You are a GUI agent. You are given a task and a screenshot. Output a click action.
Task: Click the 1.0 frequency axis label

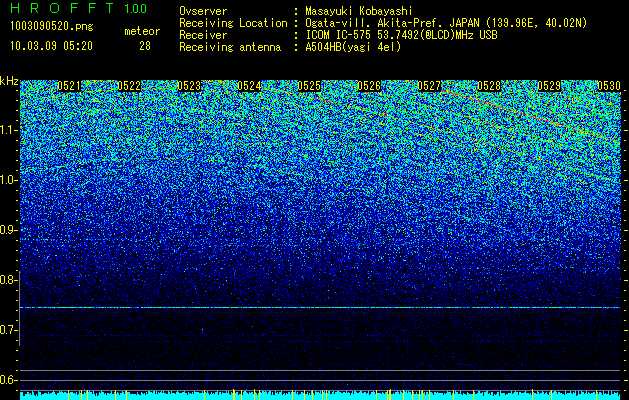tap(9, 180)
